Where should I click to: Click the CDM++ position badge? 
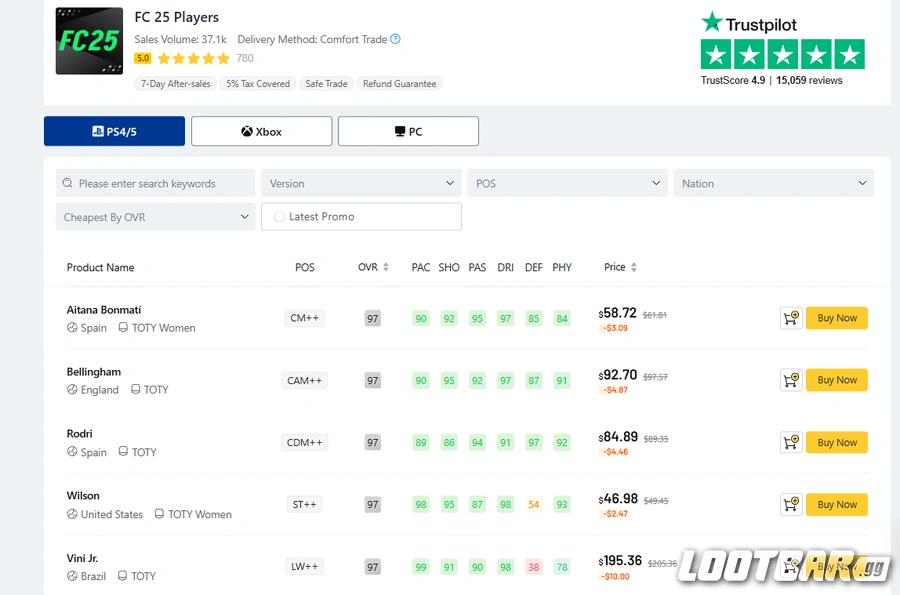point(304,442)
